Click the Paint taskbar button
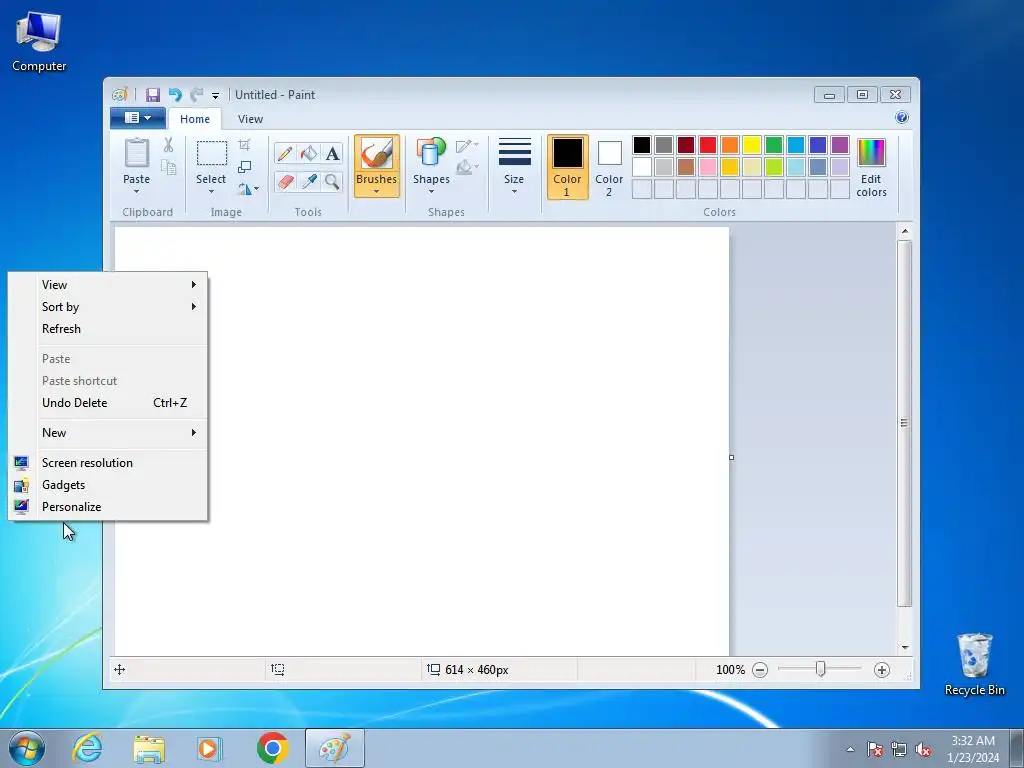 click(x=334, y=748)
